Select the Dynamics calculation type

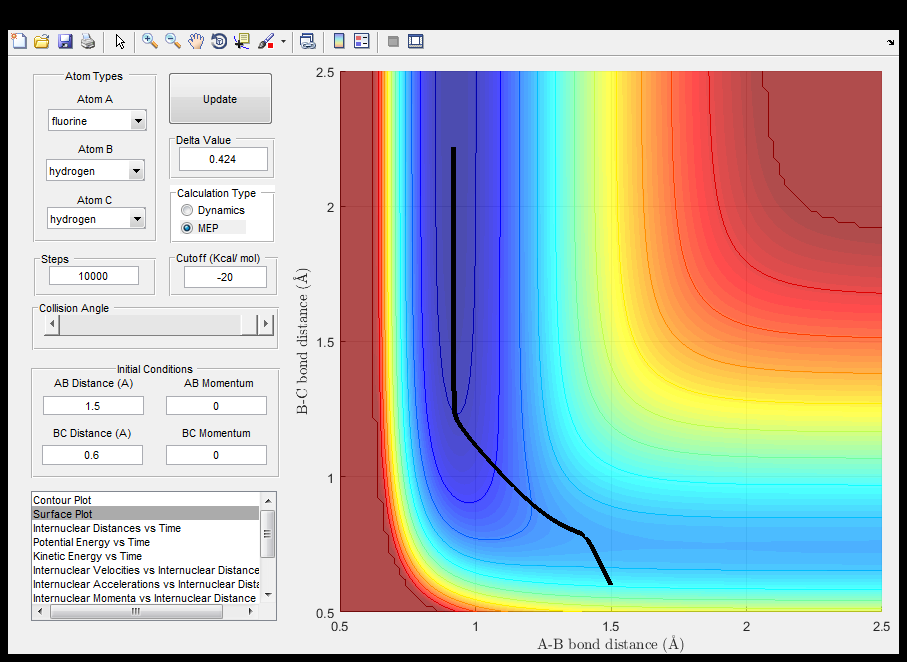coord(187,211)
